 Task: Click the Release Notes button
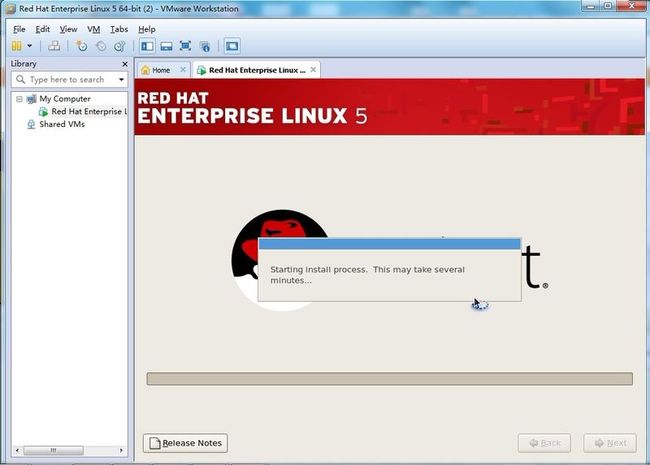185,443
